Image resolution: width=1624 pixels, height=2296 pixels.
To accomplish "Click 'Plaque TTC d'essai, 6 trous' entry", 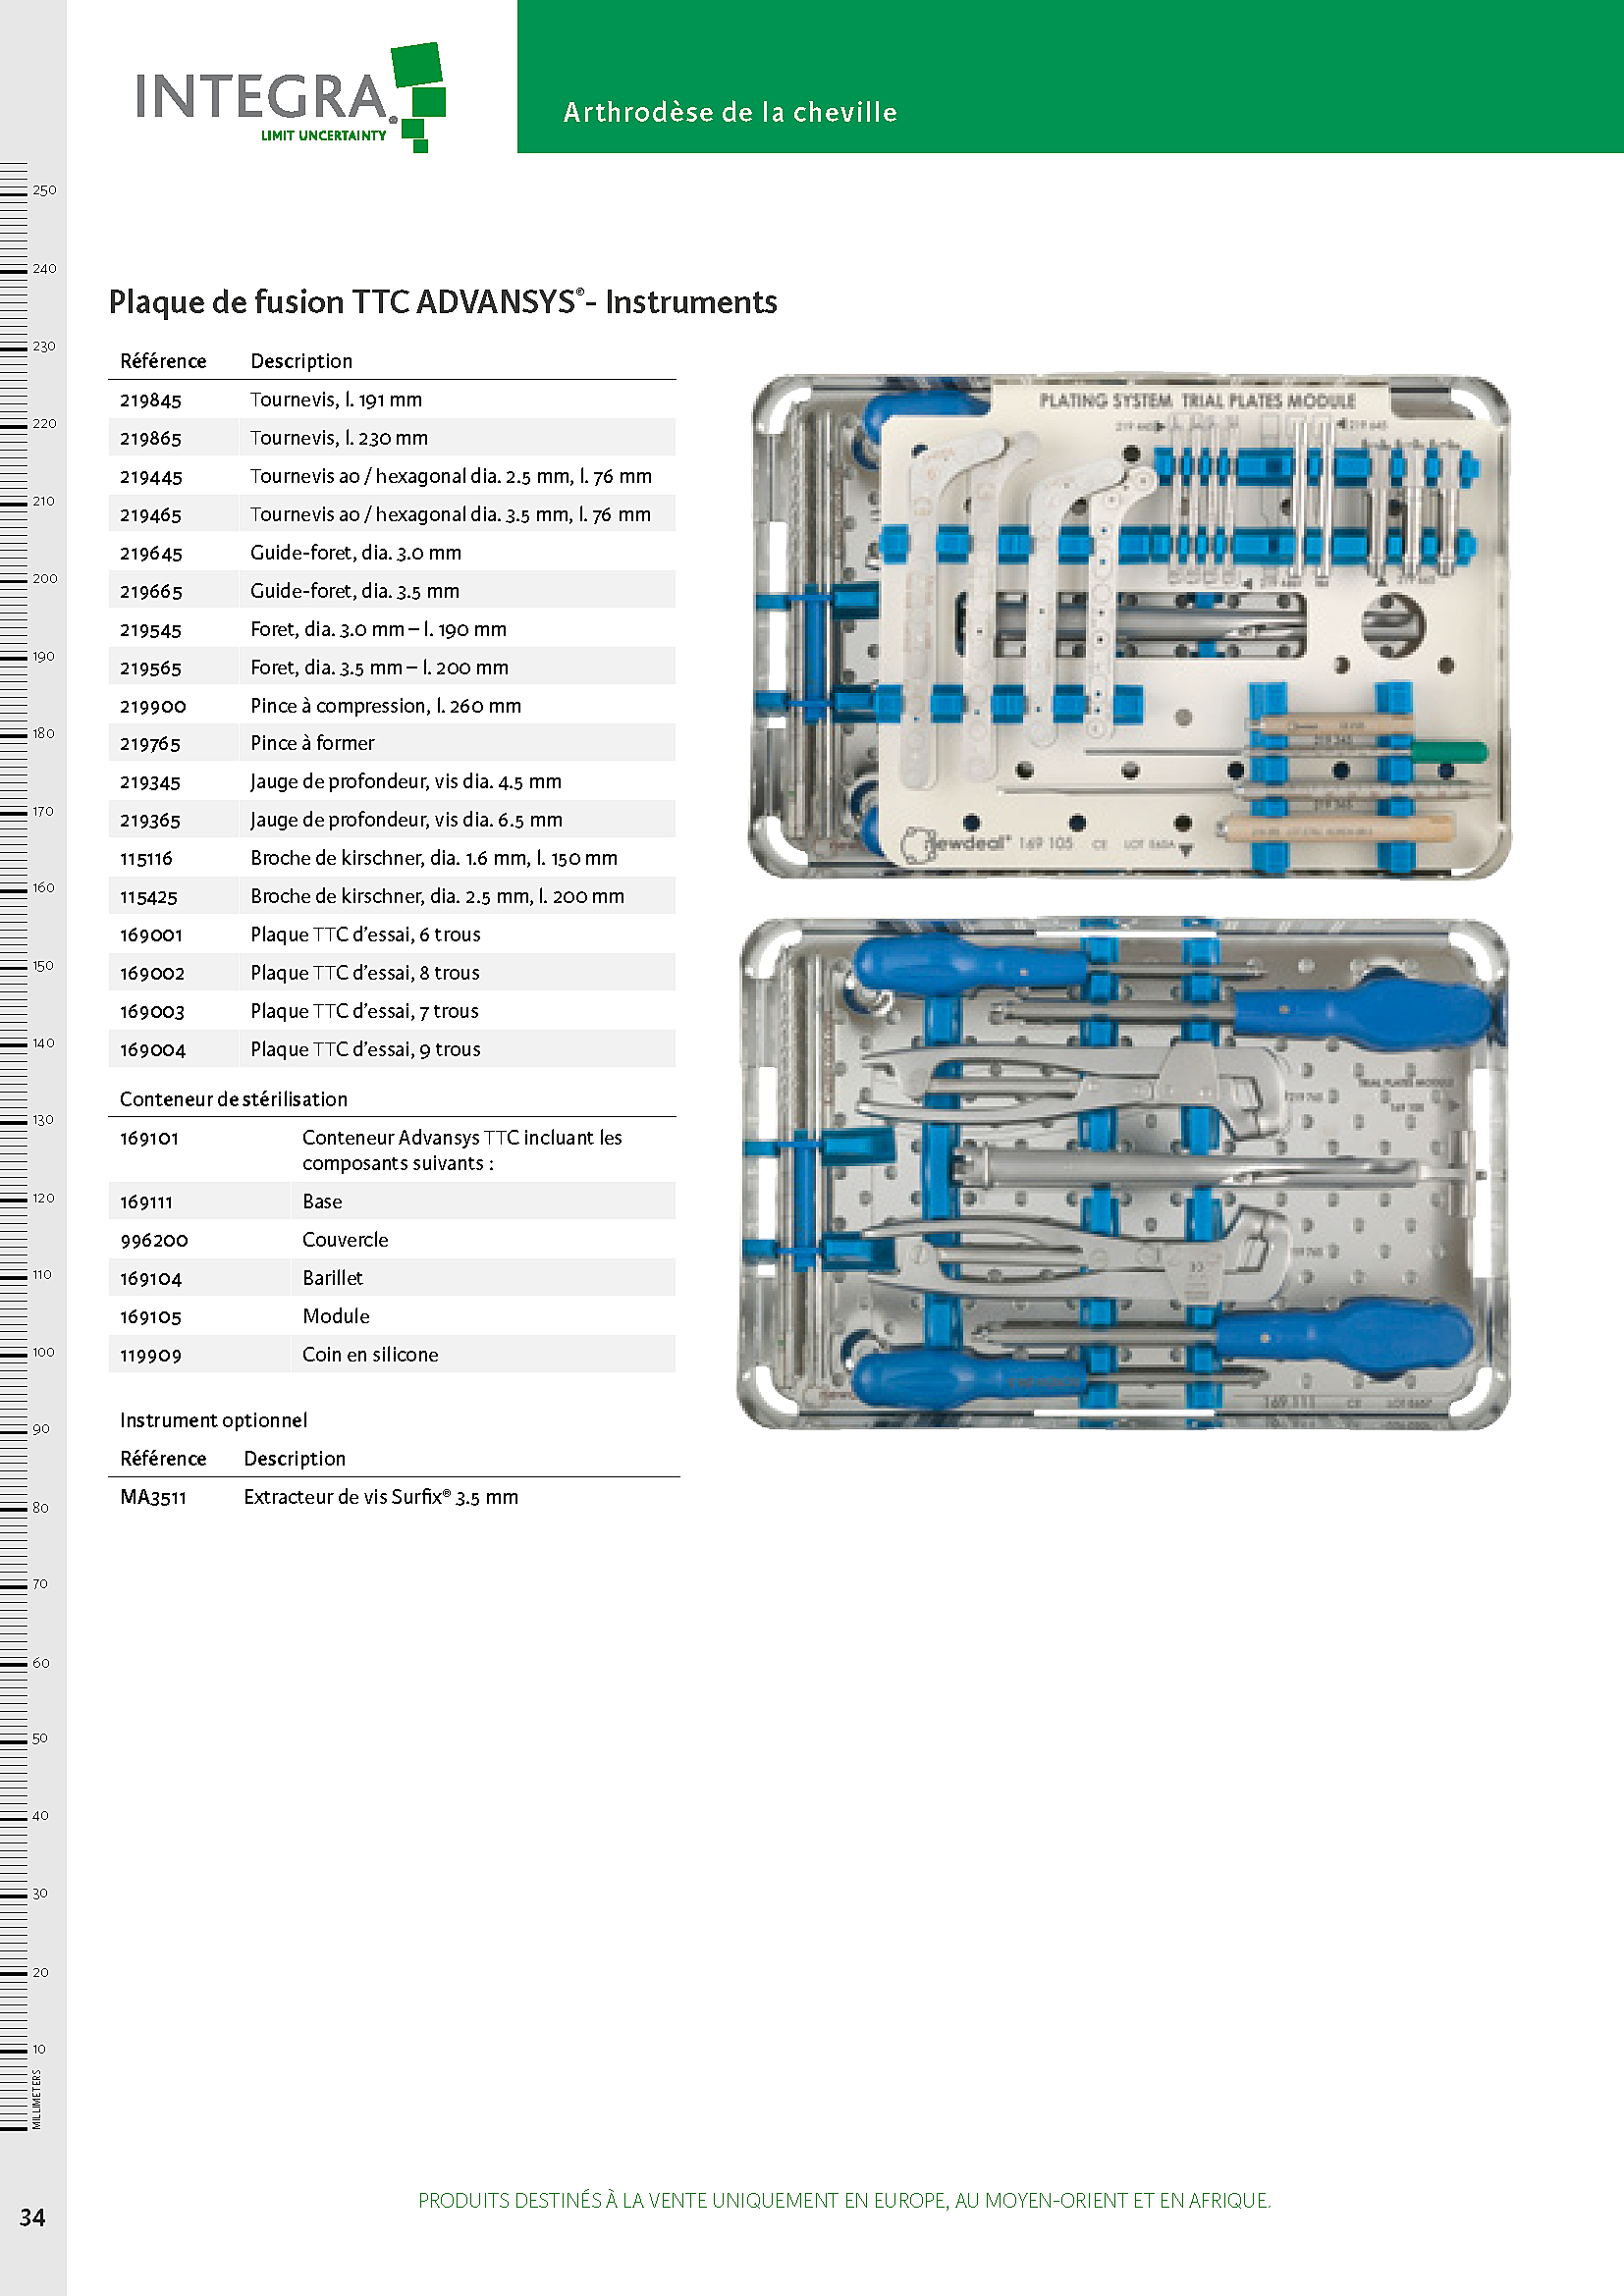I will tap(365, 935).
